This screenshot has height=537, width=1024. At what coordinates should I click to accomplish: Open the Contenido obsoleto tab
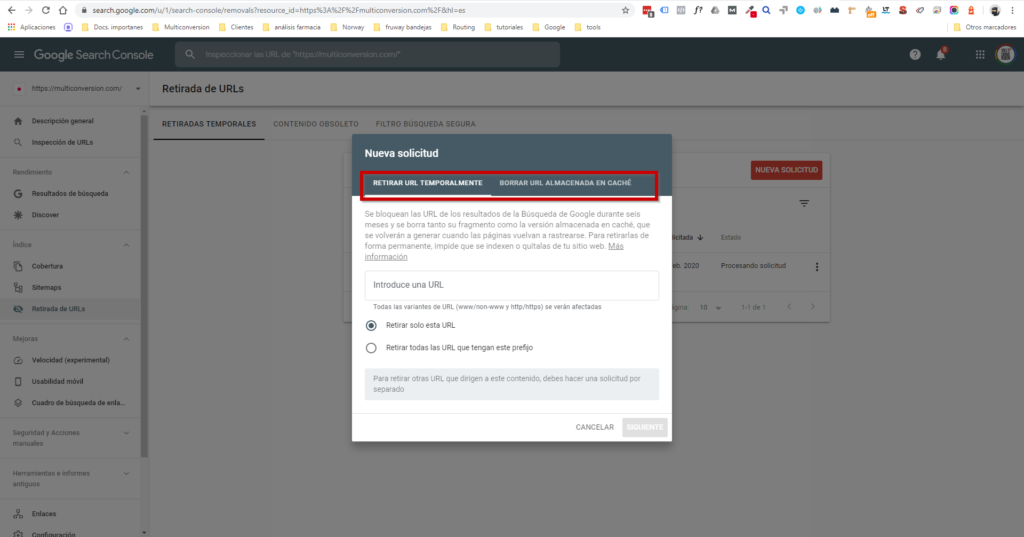click(x=315, y=124)
